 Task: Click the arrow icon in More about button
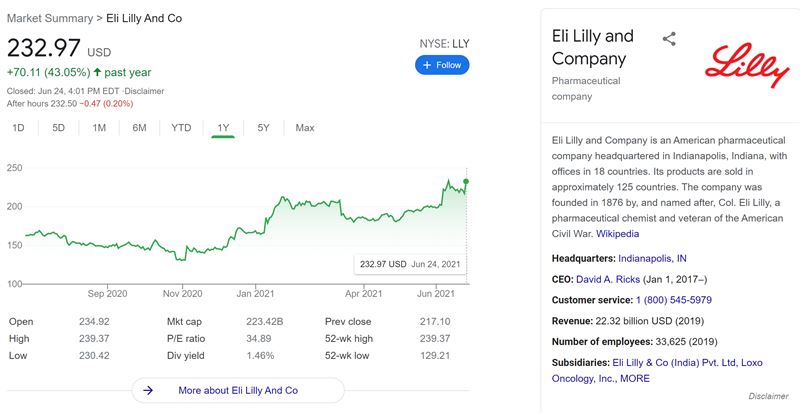[148, 391]
